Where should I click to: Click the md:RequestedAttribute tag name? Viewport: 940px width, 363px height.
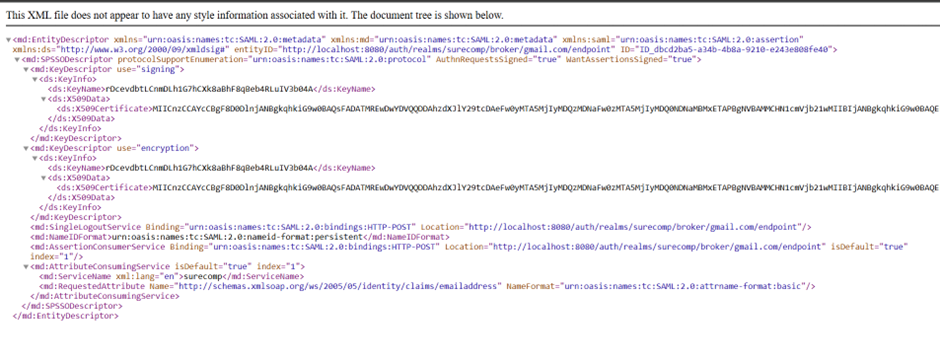(x=94, y=286)
